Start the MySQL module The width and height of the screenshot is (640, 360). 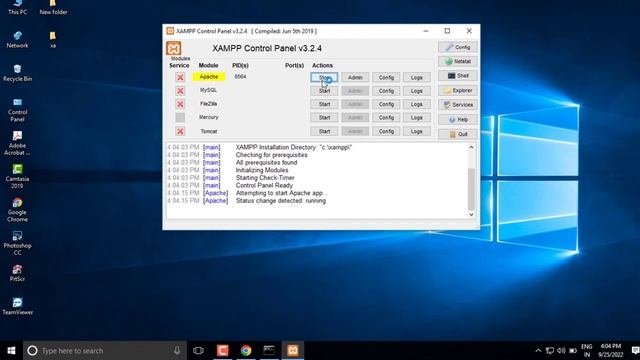[x=324, y=91]
